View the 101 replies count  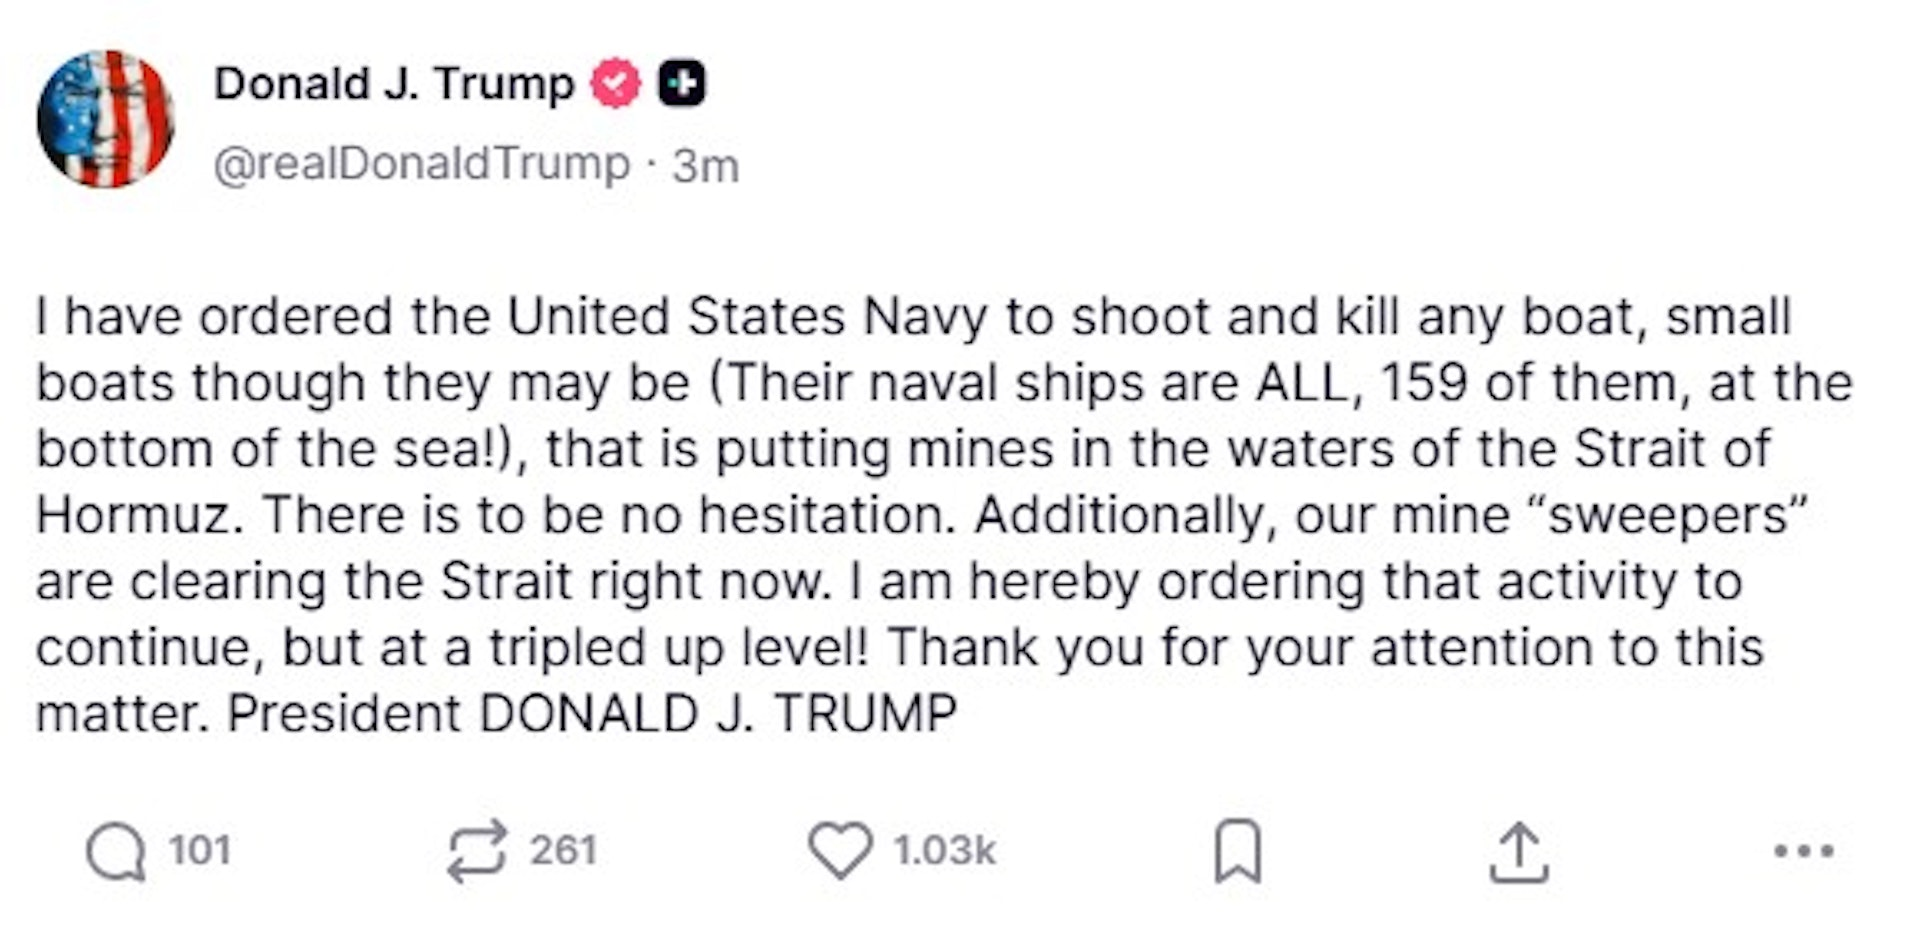(x=199, y=851)
